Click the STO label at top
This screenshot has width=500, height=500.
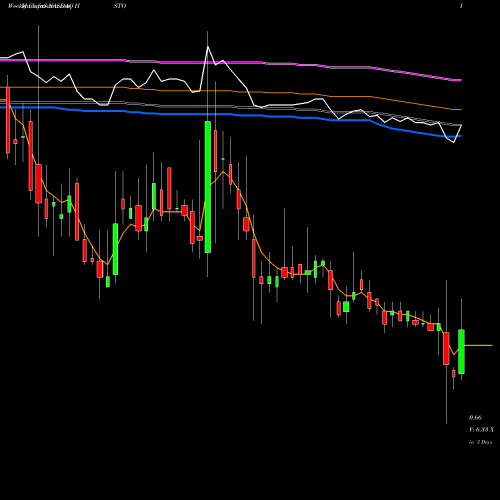point(120,6)
